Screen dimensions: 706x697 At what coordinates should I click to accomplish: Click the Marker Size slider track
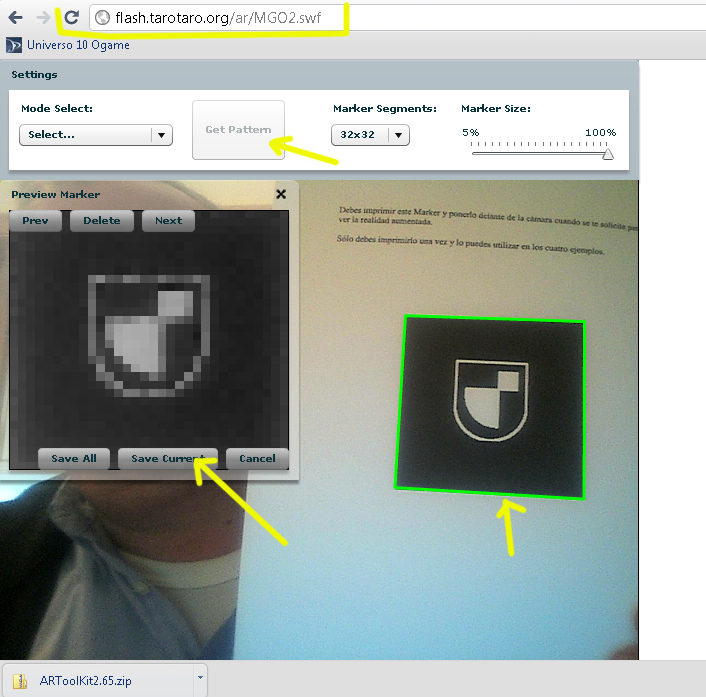(539, 154)
